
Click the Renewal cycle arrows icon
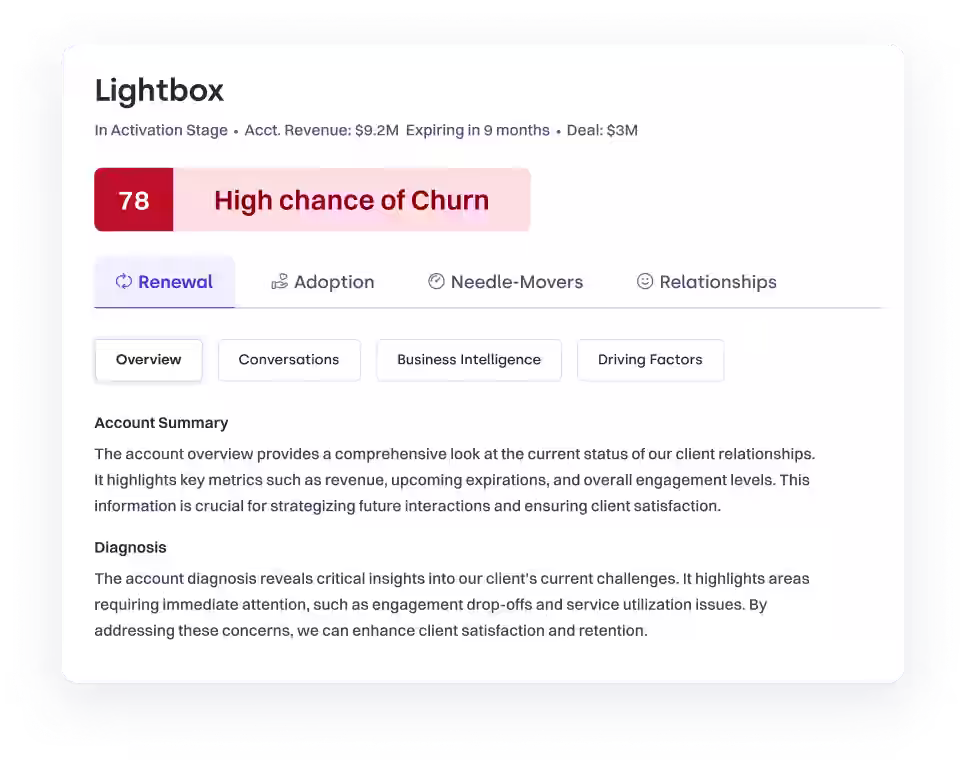click(124, 282)
